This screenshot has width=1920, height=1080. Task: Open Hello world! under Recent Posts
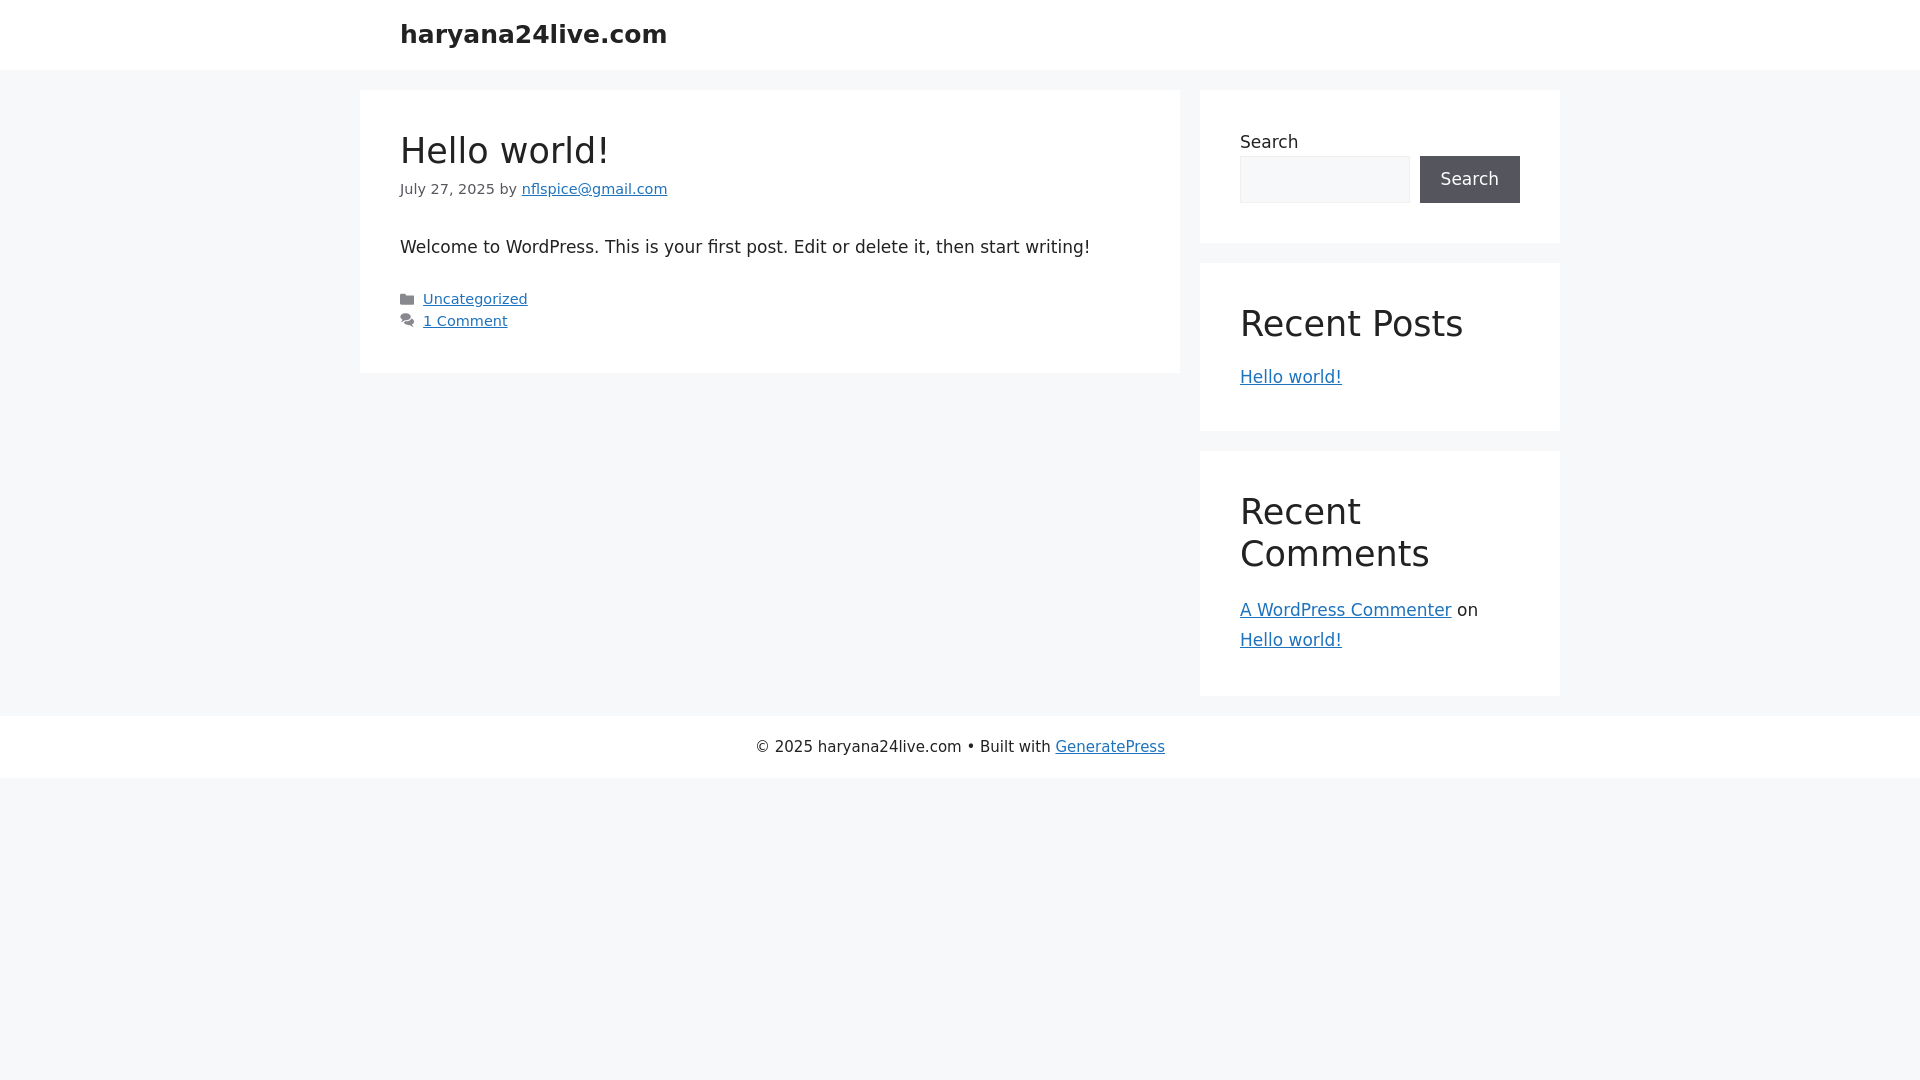[1290, 377]
